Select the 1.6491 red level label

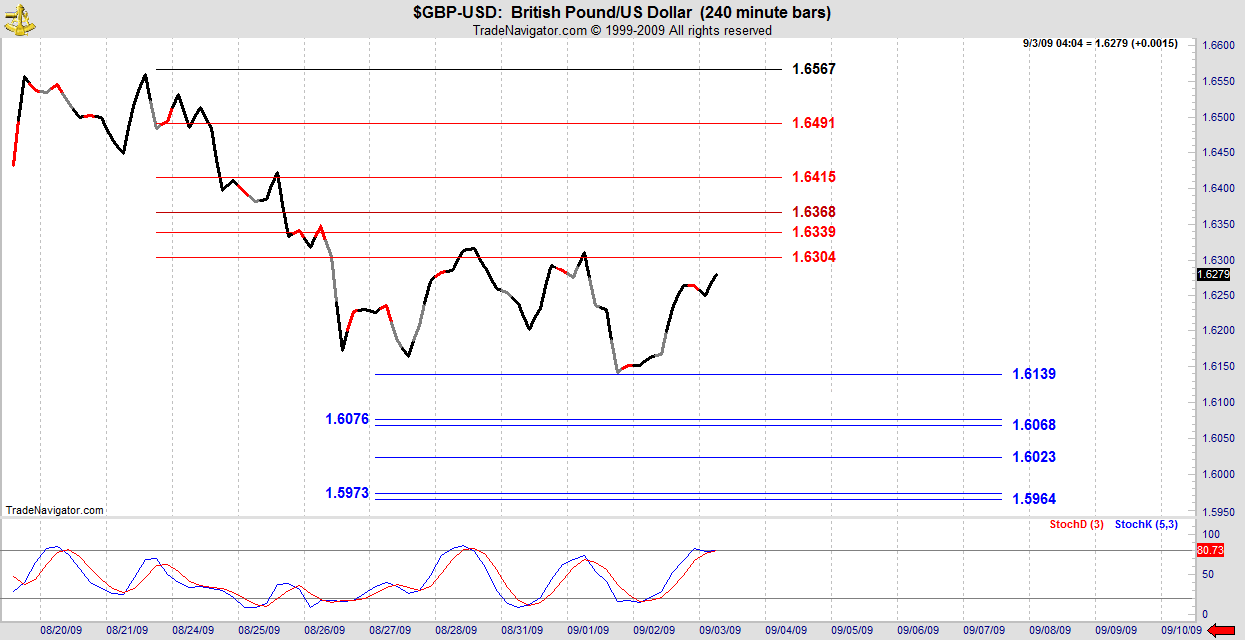pos(813,123)
